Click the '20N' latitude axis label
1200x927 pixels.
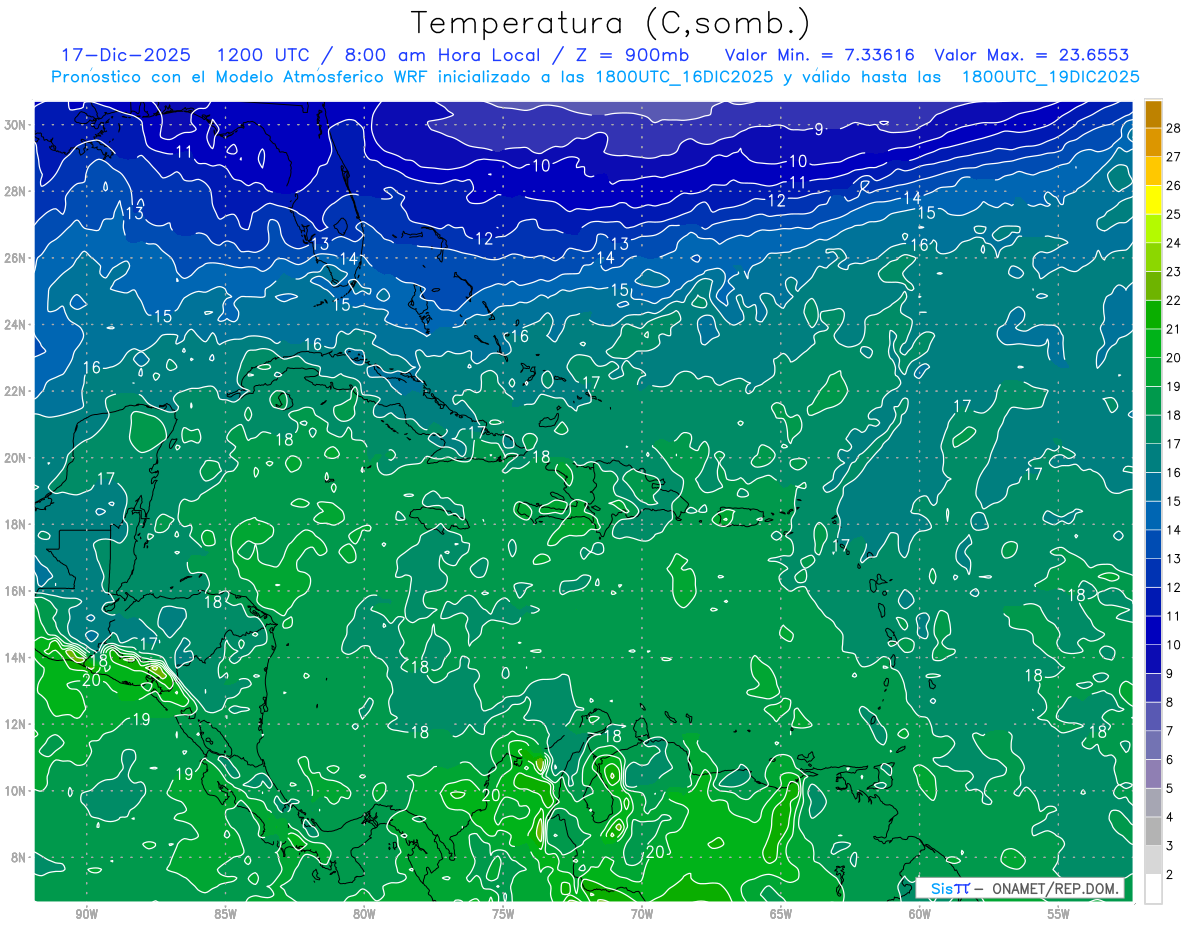pos(17,458)
